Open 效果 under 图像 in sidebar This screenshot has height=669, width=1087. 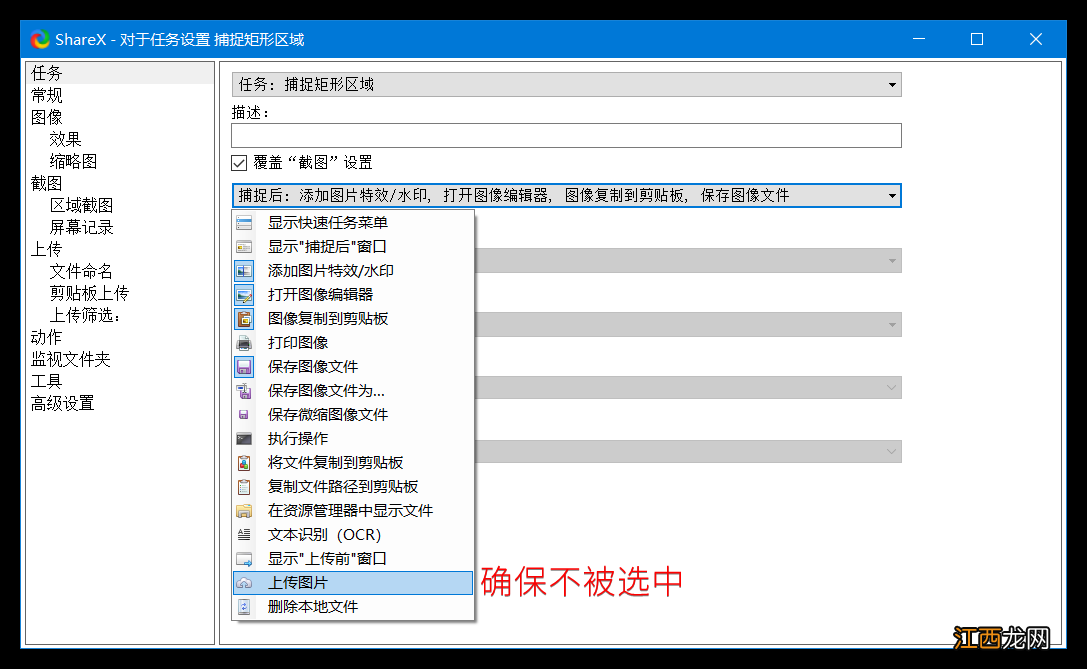pos(65,139)
